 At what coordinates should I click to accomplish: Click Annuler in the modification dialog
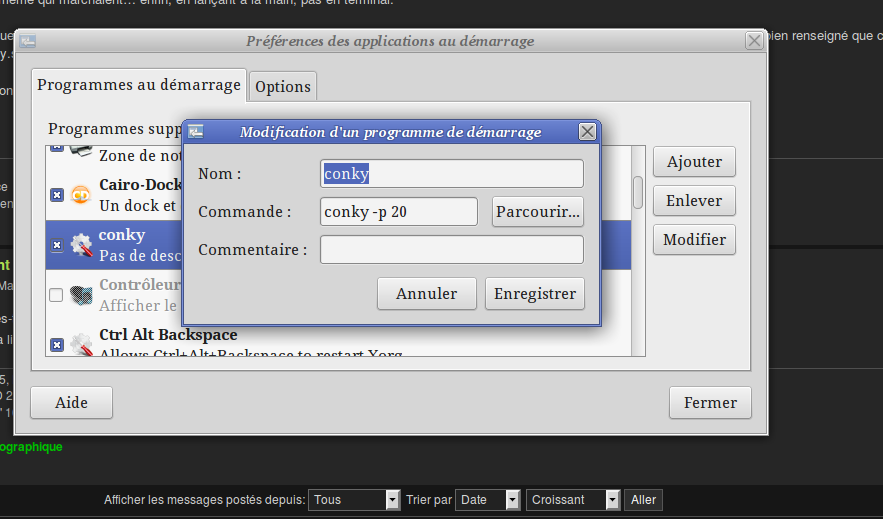click(427, 293)
